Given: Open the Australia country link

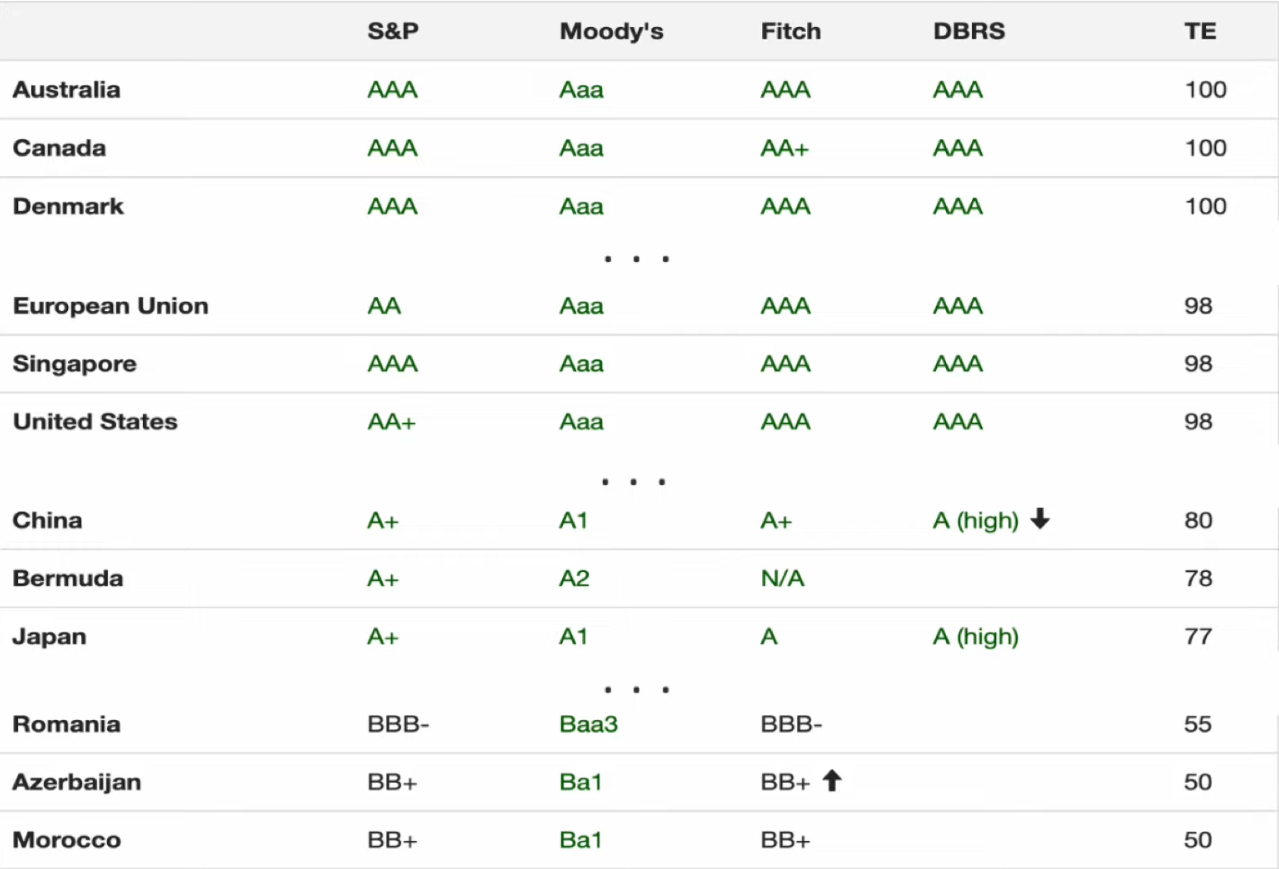Looking at the screenshot, I should (x=66, y=90).
